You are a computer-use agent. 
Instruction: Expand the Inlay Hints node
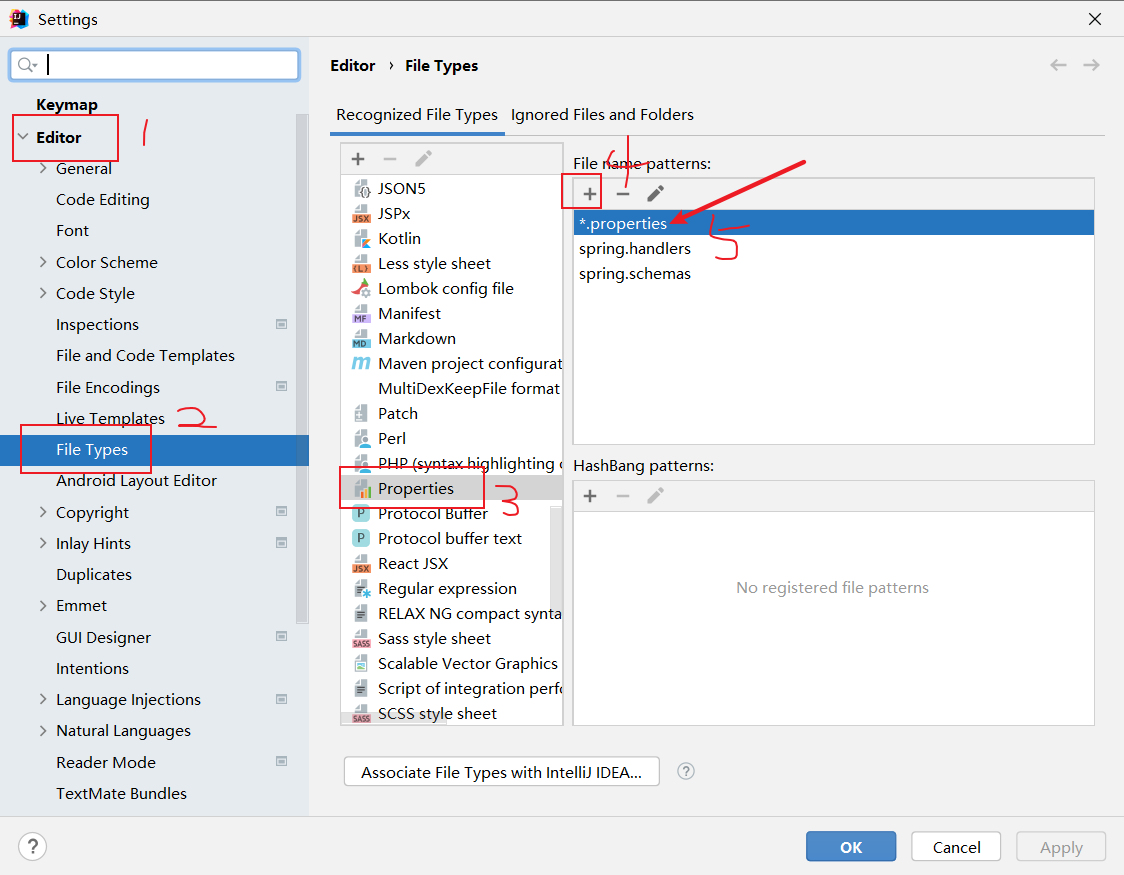click(43, 543)
